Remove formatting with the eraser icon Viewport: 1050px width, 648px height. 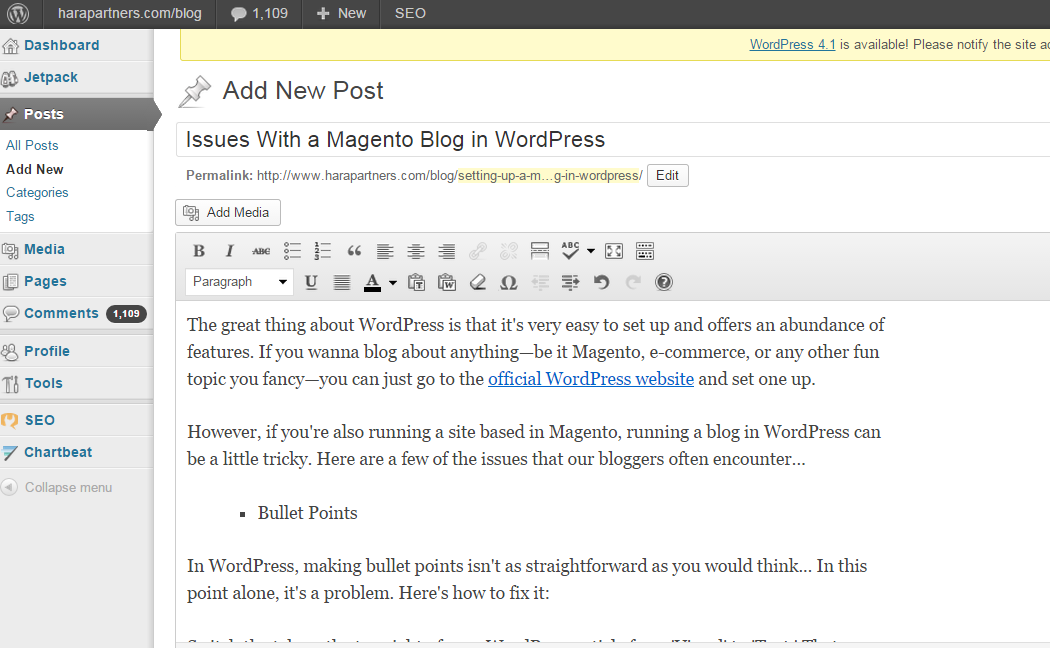coord(477,282)
